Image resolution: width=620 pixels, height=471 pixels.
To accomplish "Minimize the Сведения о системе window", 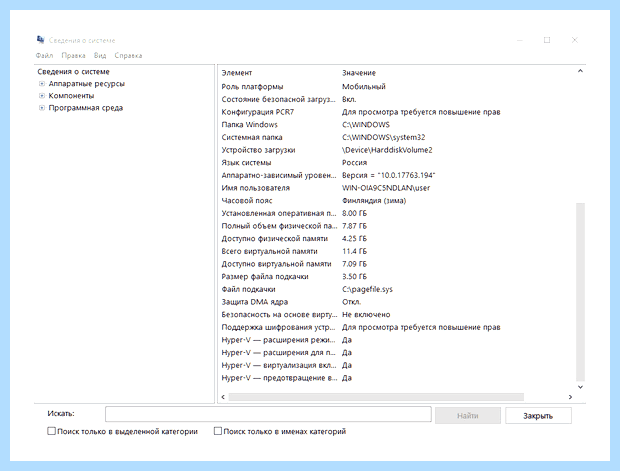I will click(520, 40).
